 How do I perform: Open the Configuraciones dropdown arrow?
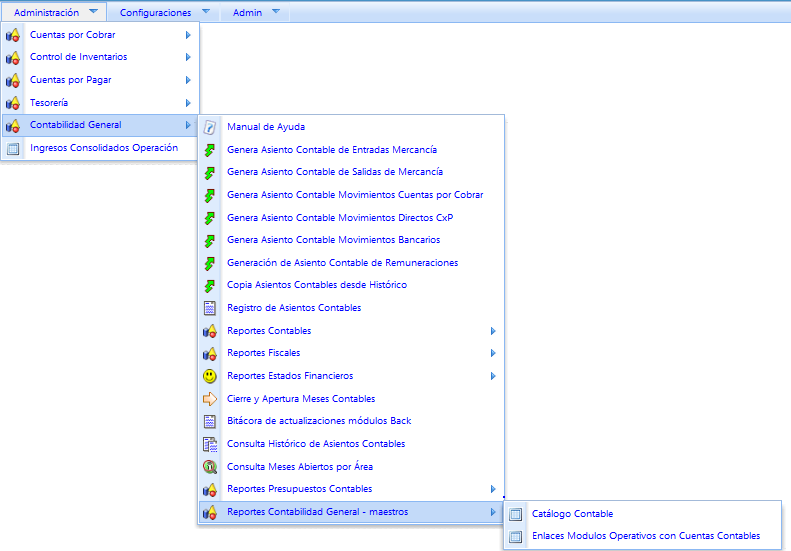pos(205,11)
